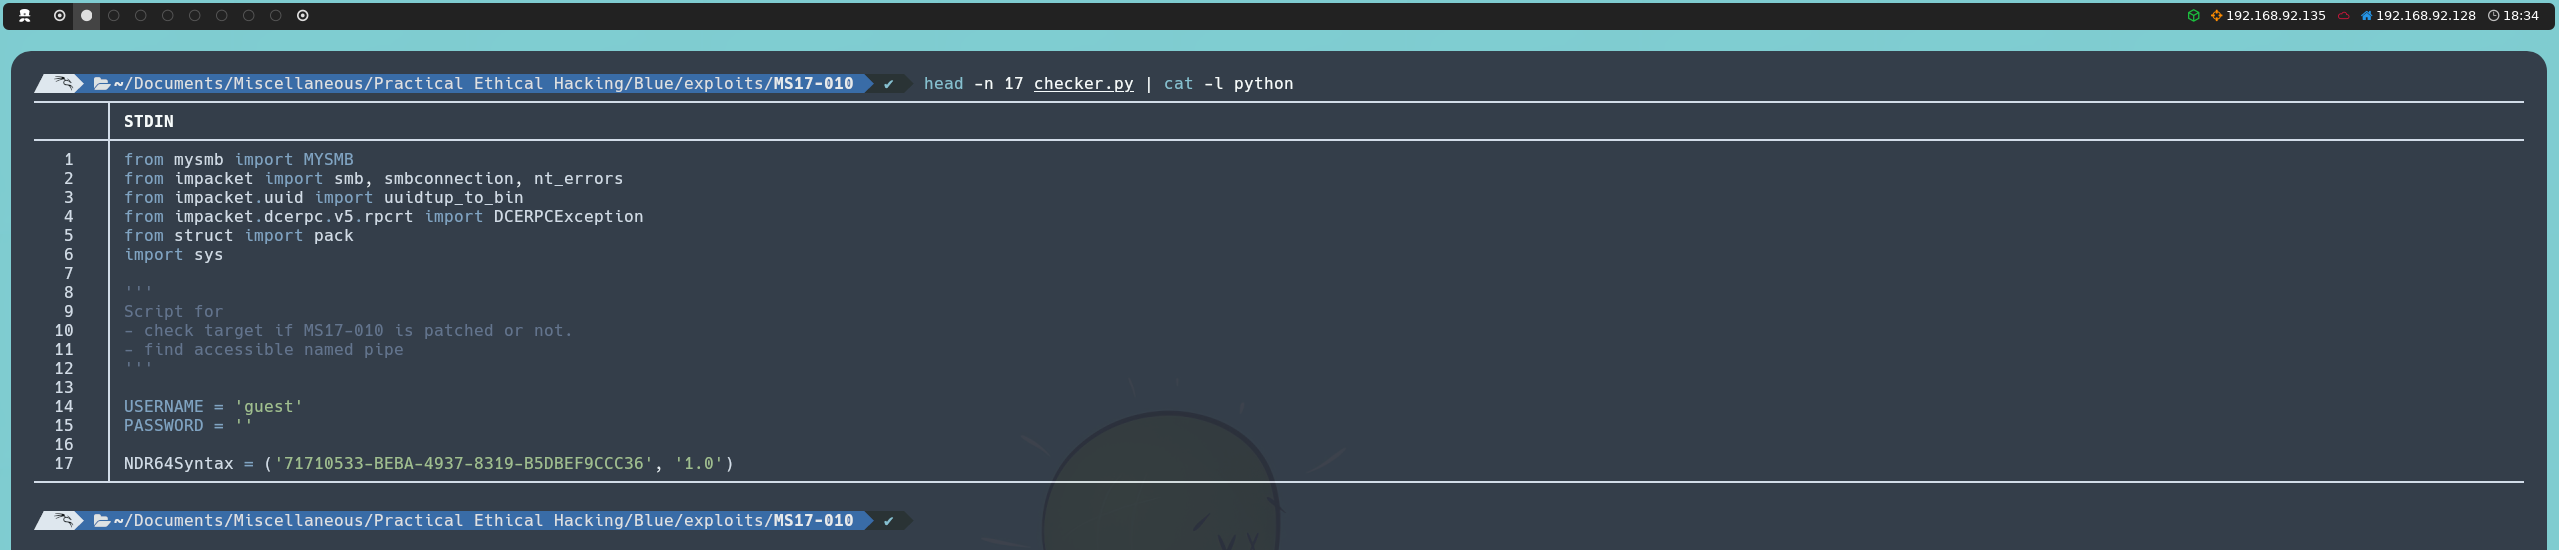
Task: Switch to the fifth workspace circle
Action: [168, 15]
